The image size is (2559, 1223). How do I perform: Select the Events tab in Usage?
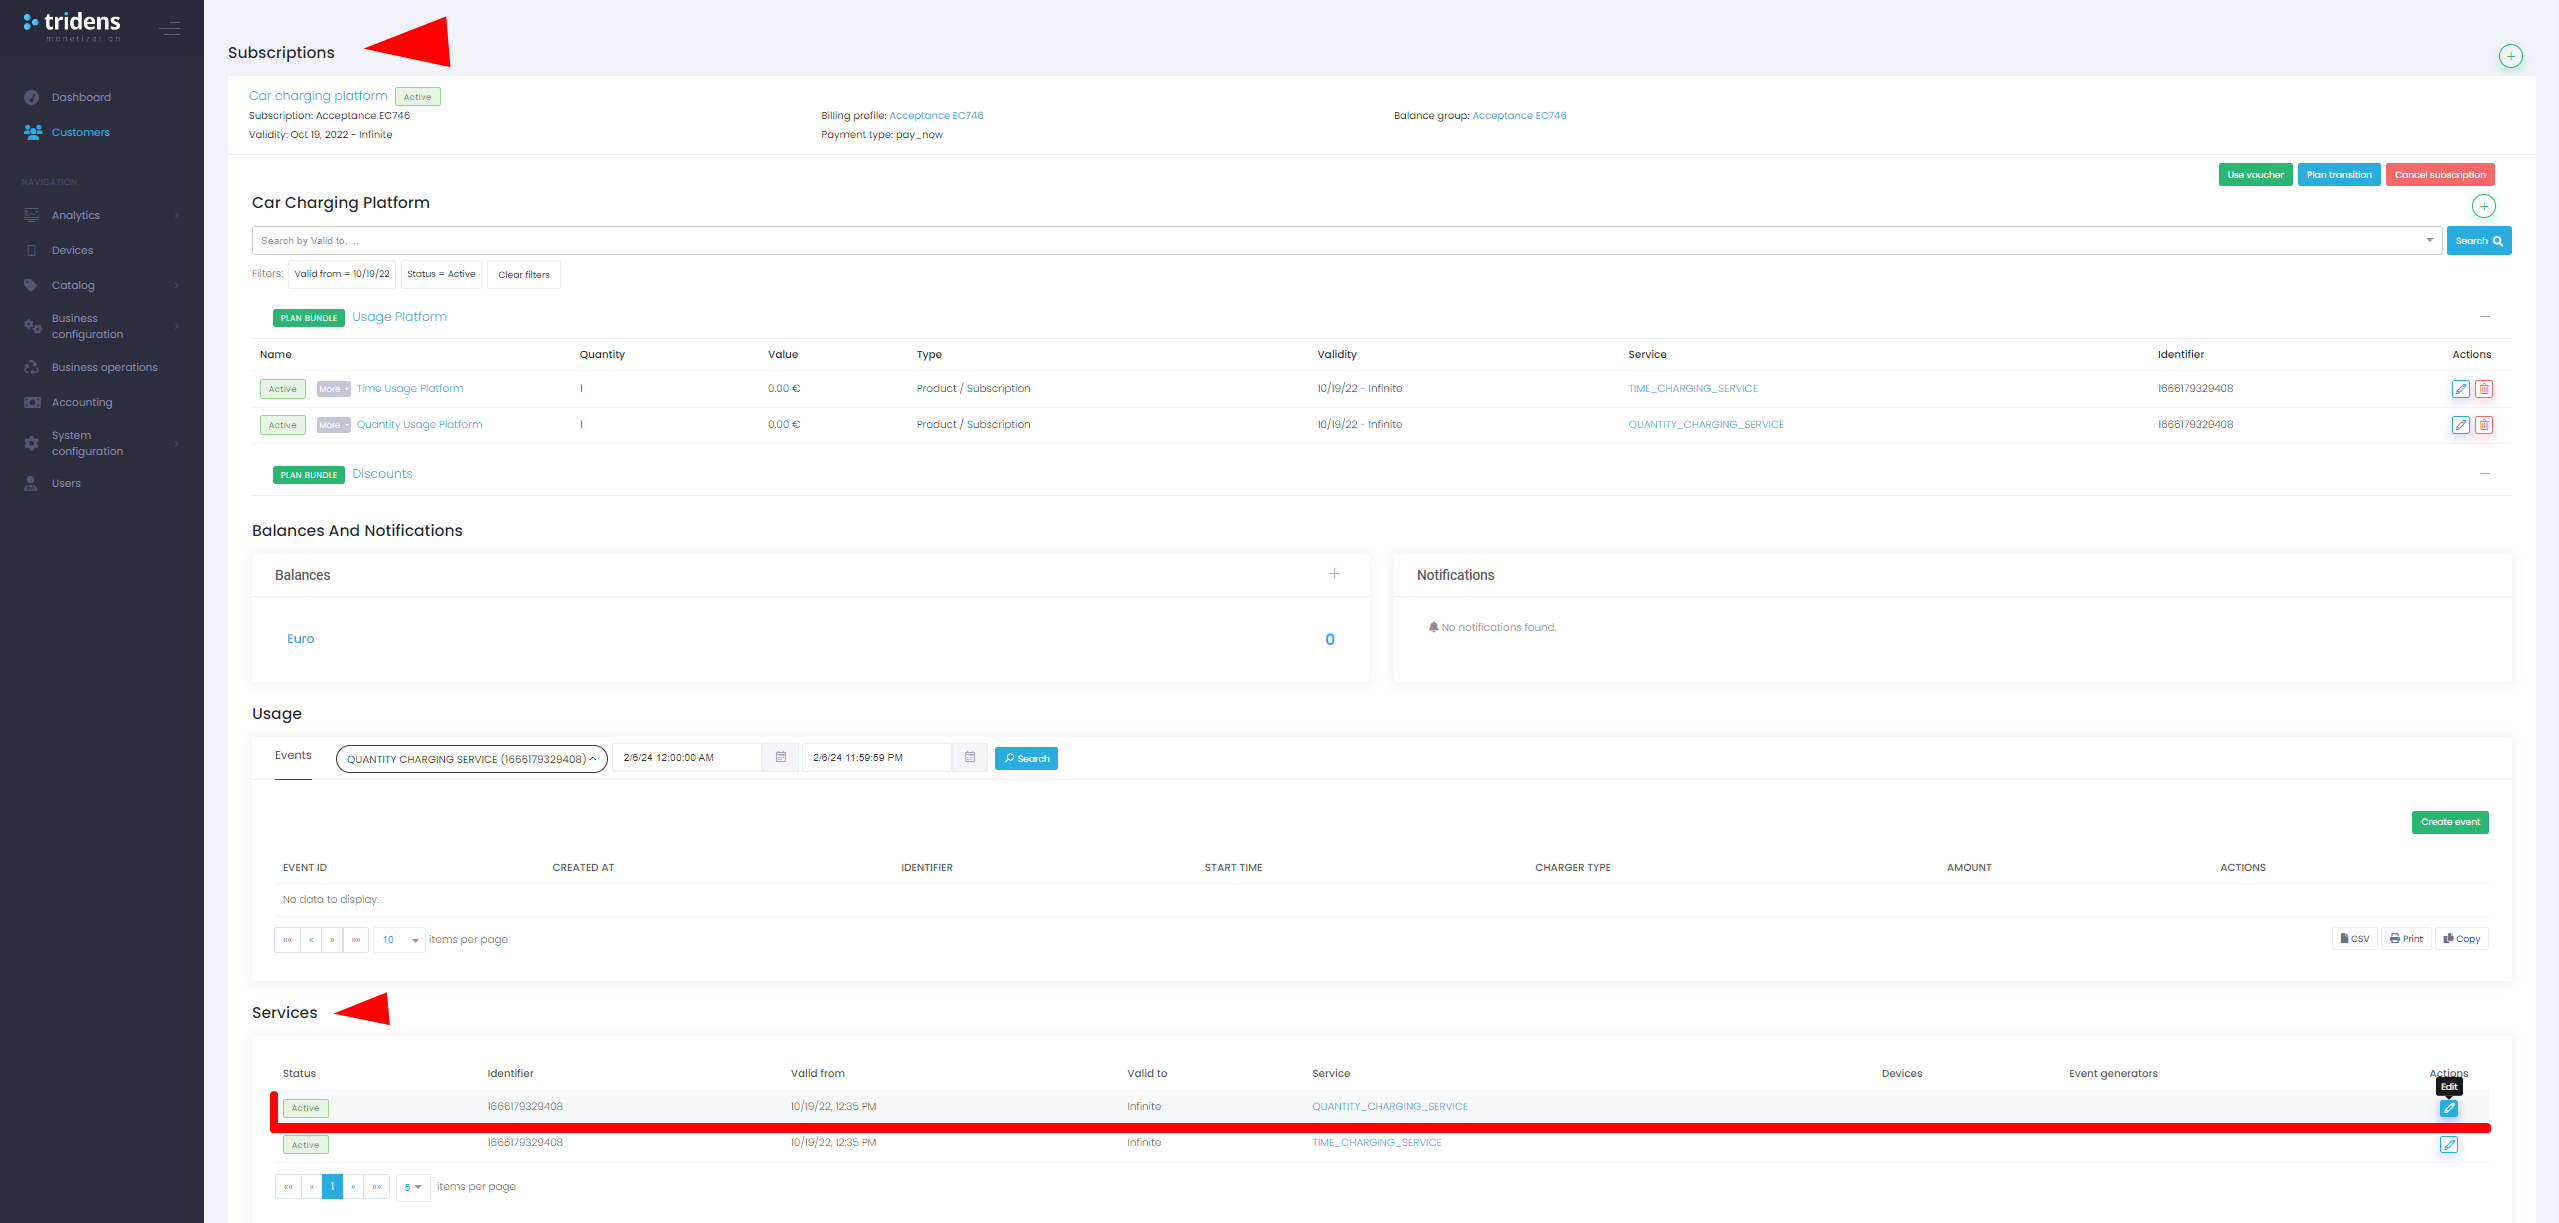click(293, 756)
